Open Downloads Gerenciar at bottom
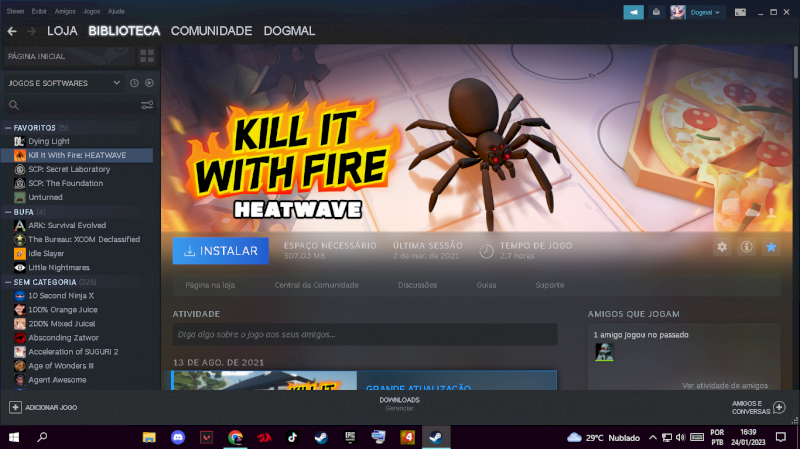The image size is (800, 449). [x=399, y=404]
